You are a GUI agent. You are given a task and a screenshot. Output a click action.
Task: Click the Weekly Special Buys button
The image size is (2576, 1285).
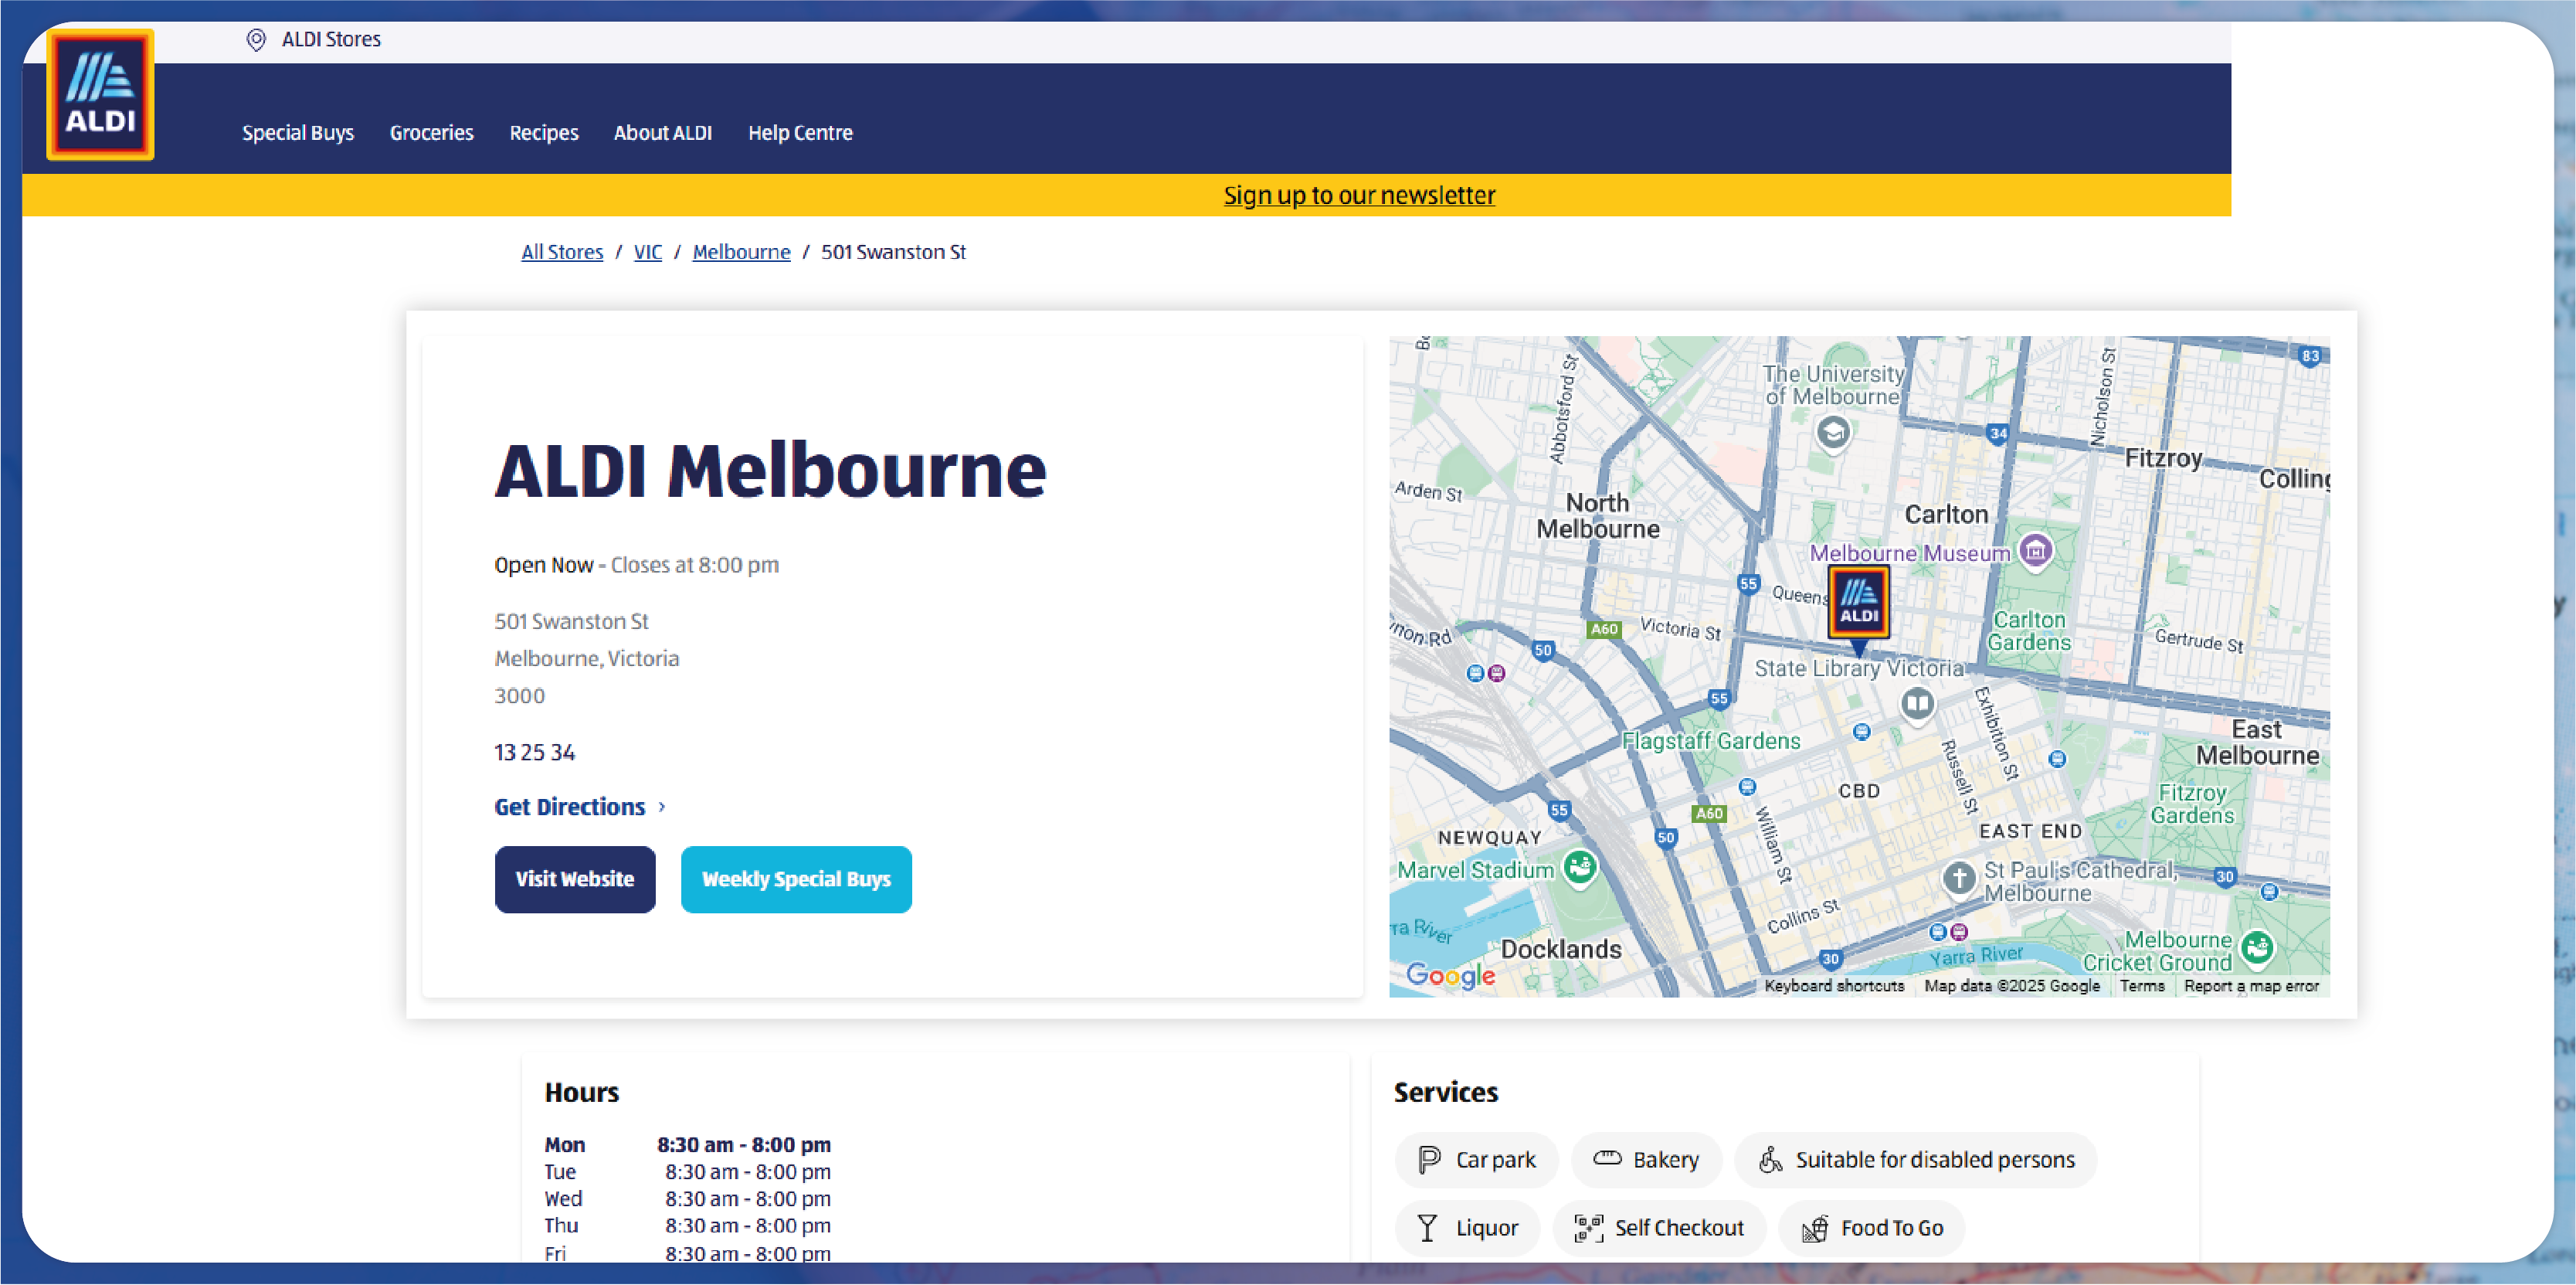click(796, 879)
